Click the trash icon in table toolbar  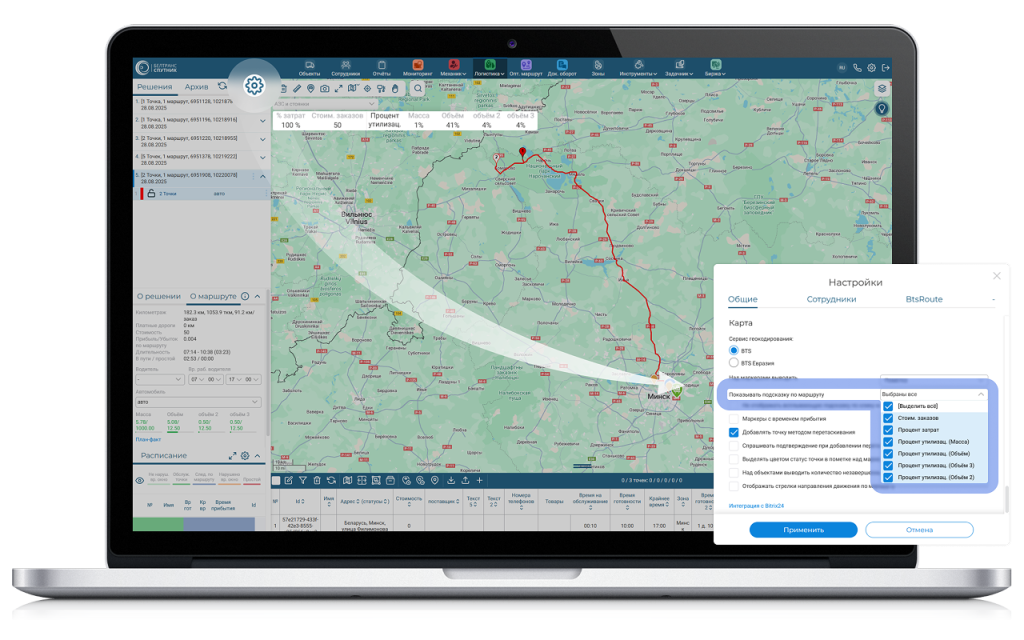point(317,481)
